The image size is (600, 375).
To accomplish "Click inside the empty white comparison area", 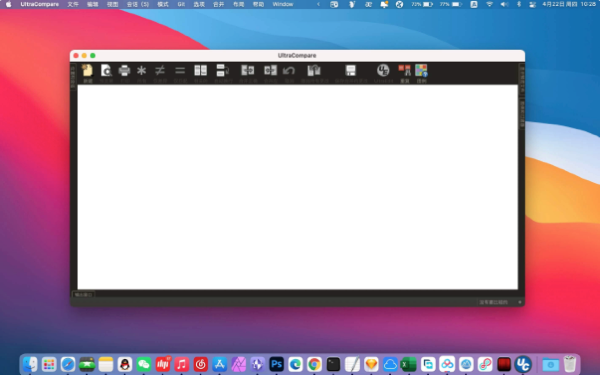I will pyautogui.click(x=297, y=187).
